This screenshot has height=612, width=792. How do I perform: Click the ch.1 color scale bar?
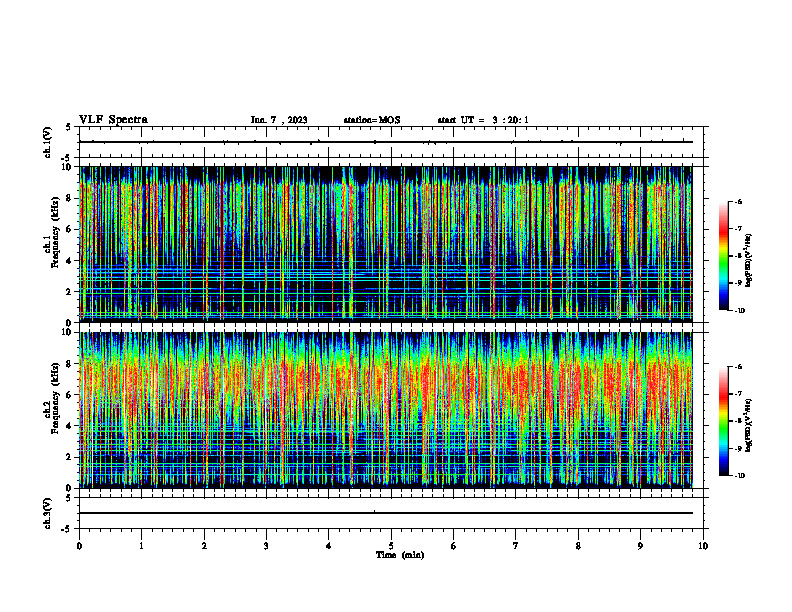click(x=723, y=256)
